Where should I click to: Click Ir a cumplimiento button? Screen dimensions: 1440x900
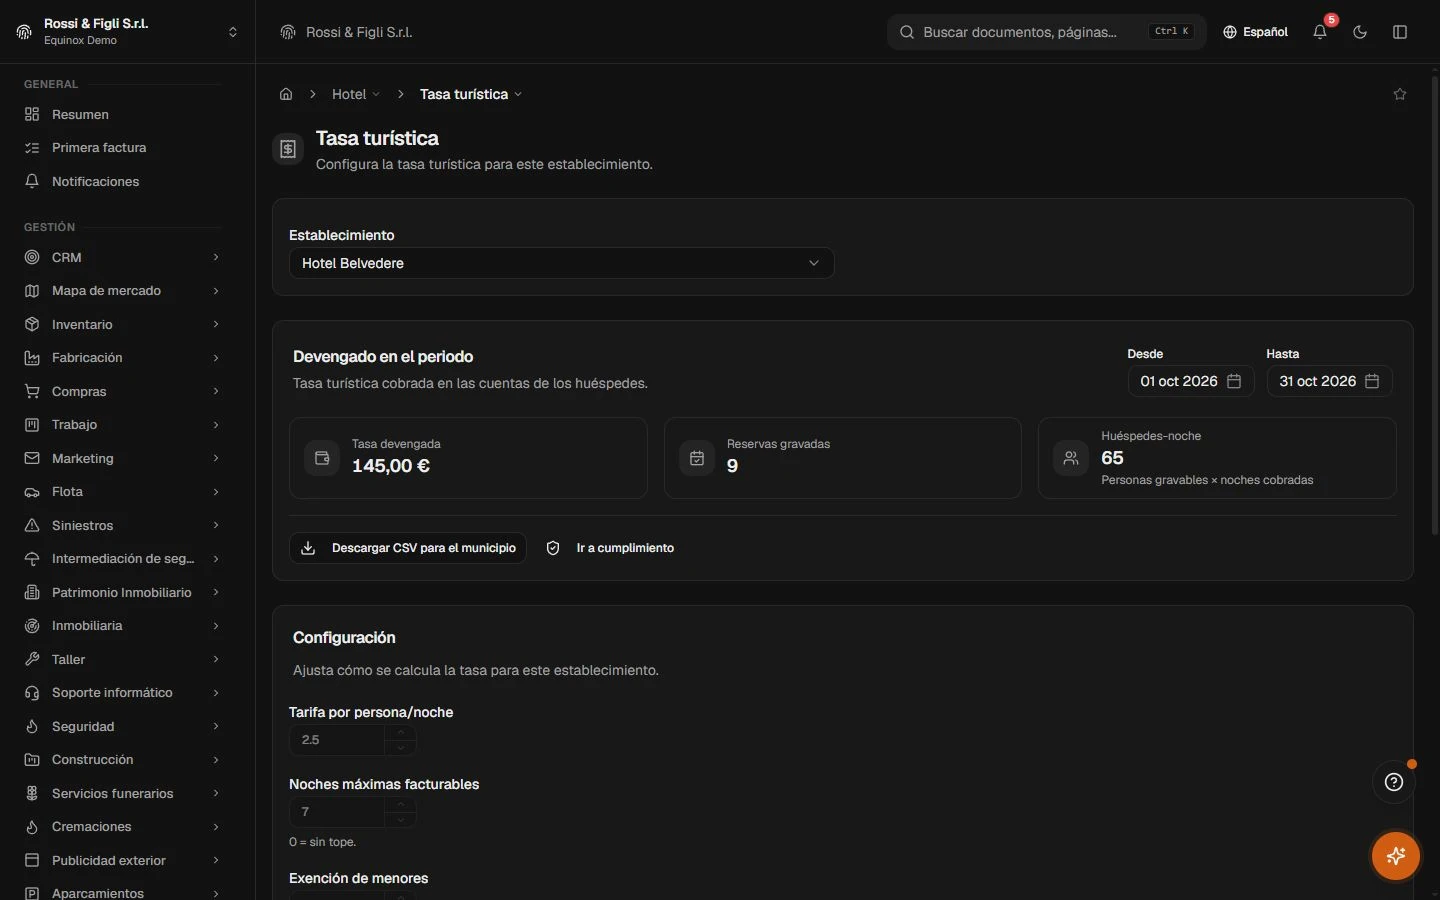[610, 548]
